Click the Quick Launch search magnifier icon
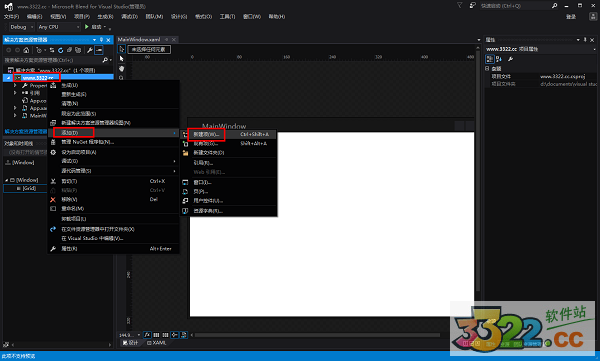The width and height of the screenshot is (600, 361). (x=554, y=5)
